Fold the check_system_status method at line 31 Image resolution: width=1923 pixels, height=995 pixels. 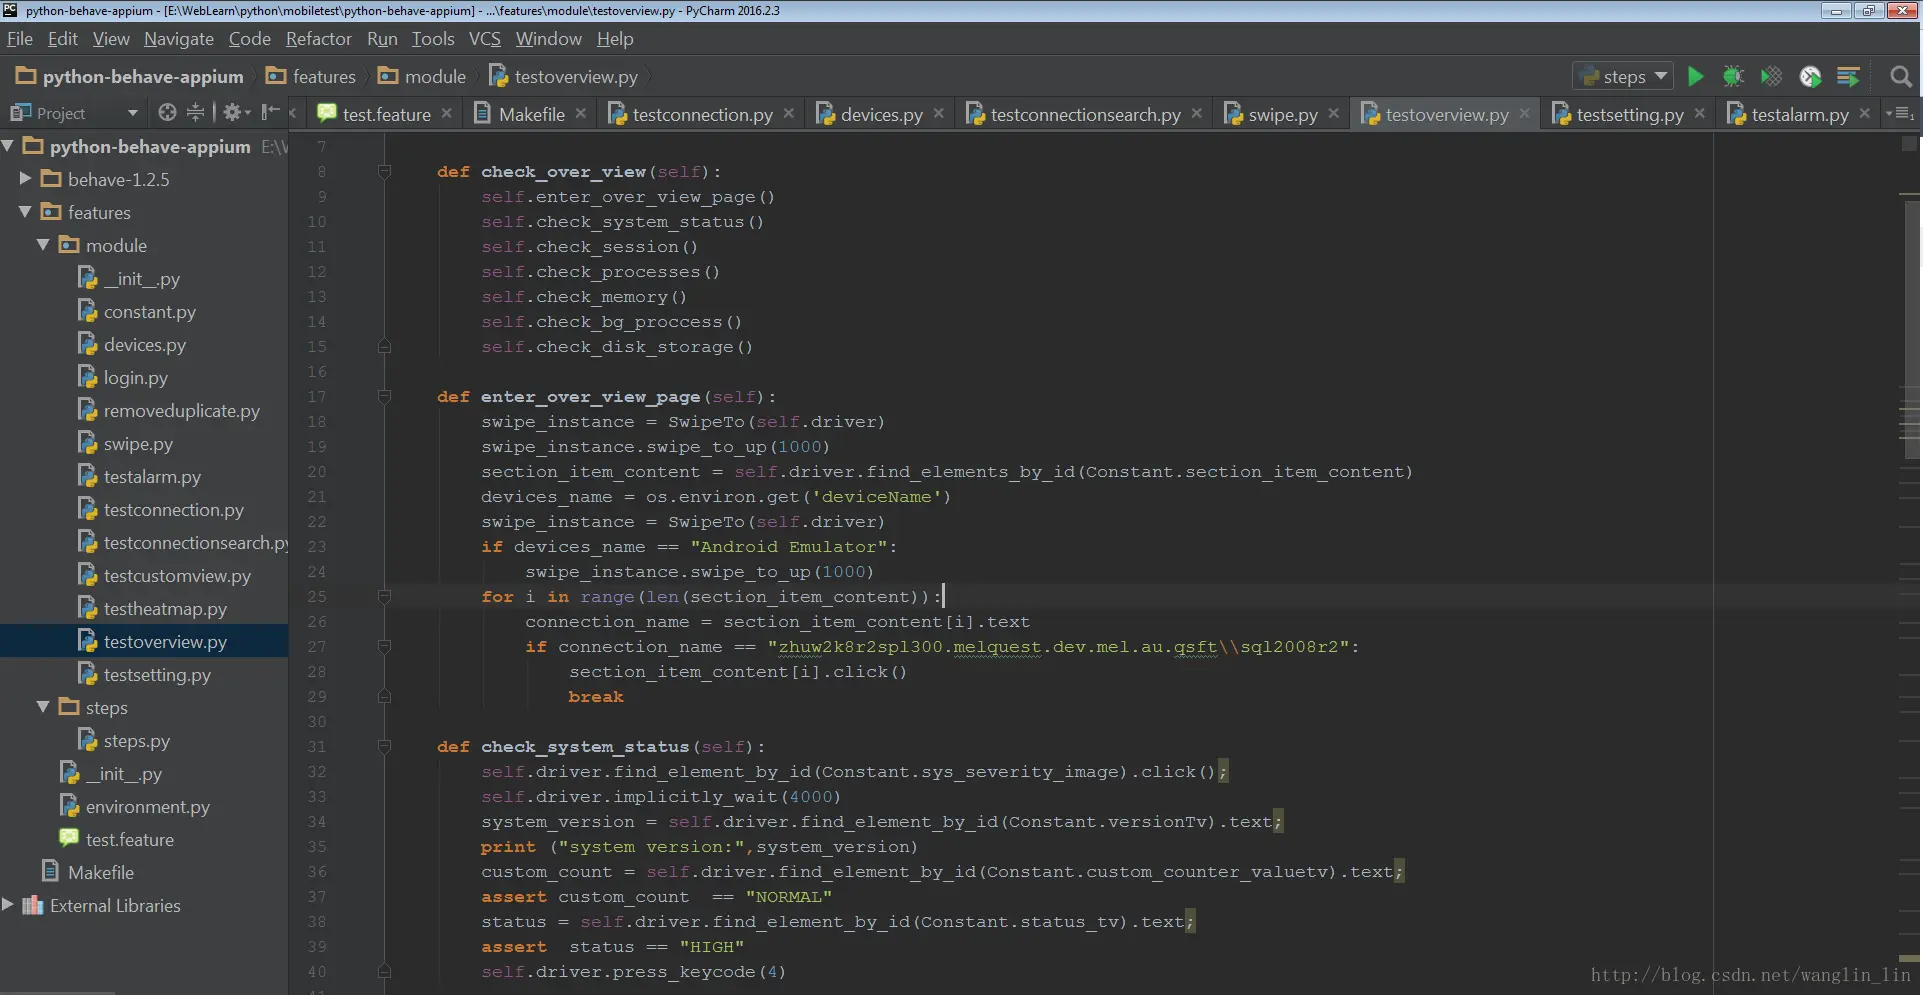pyautogui.click(x=384, y=747)
